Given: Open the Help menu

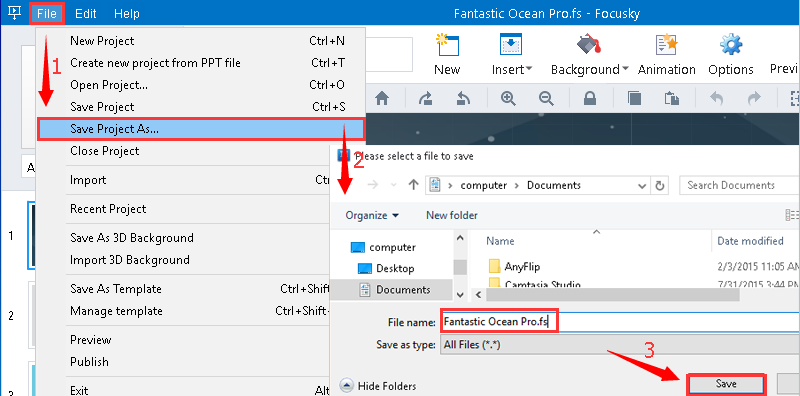Looking at the screenshot, I should pyautogui.click(x=127, y=13).
